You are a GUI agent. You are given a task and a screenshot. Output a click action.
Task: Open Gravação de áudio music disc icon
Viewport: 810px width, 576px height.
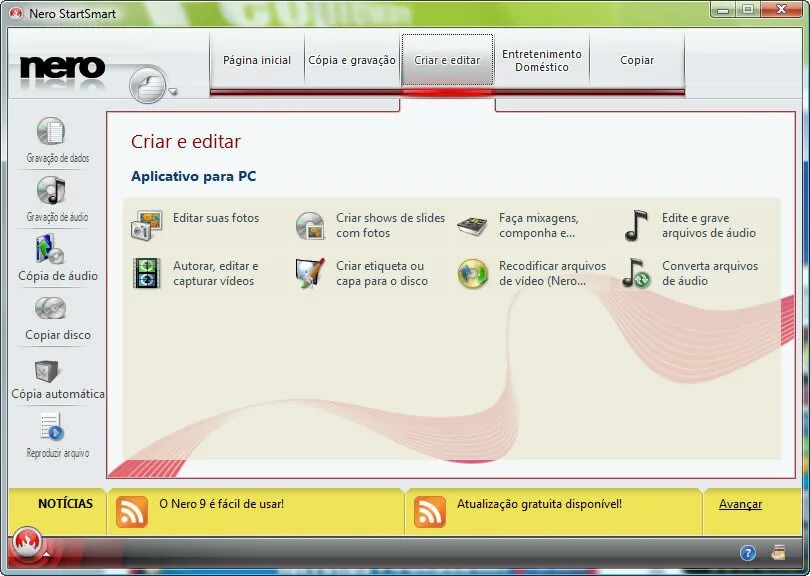coord(51,190)
